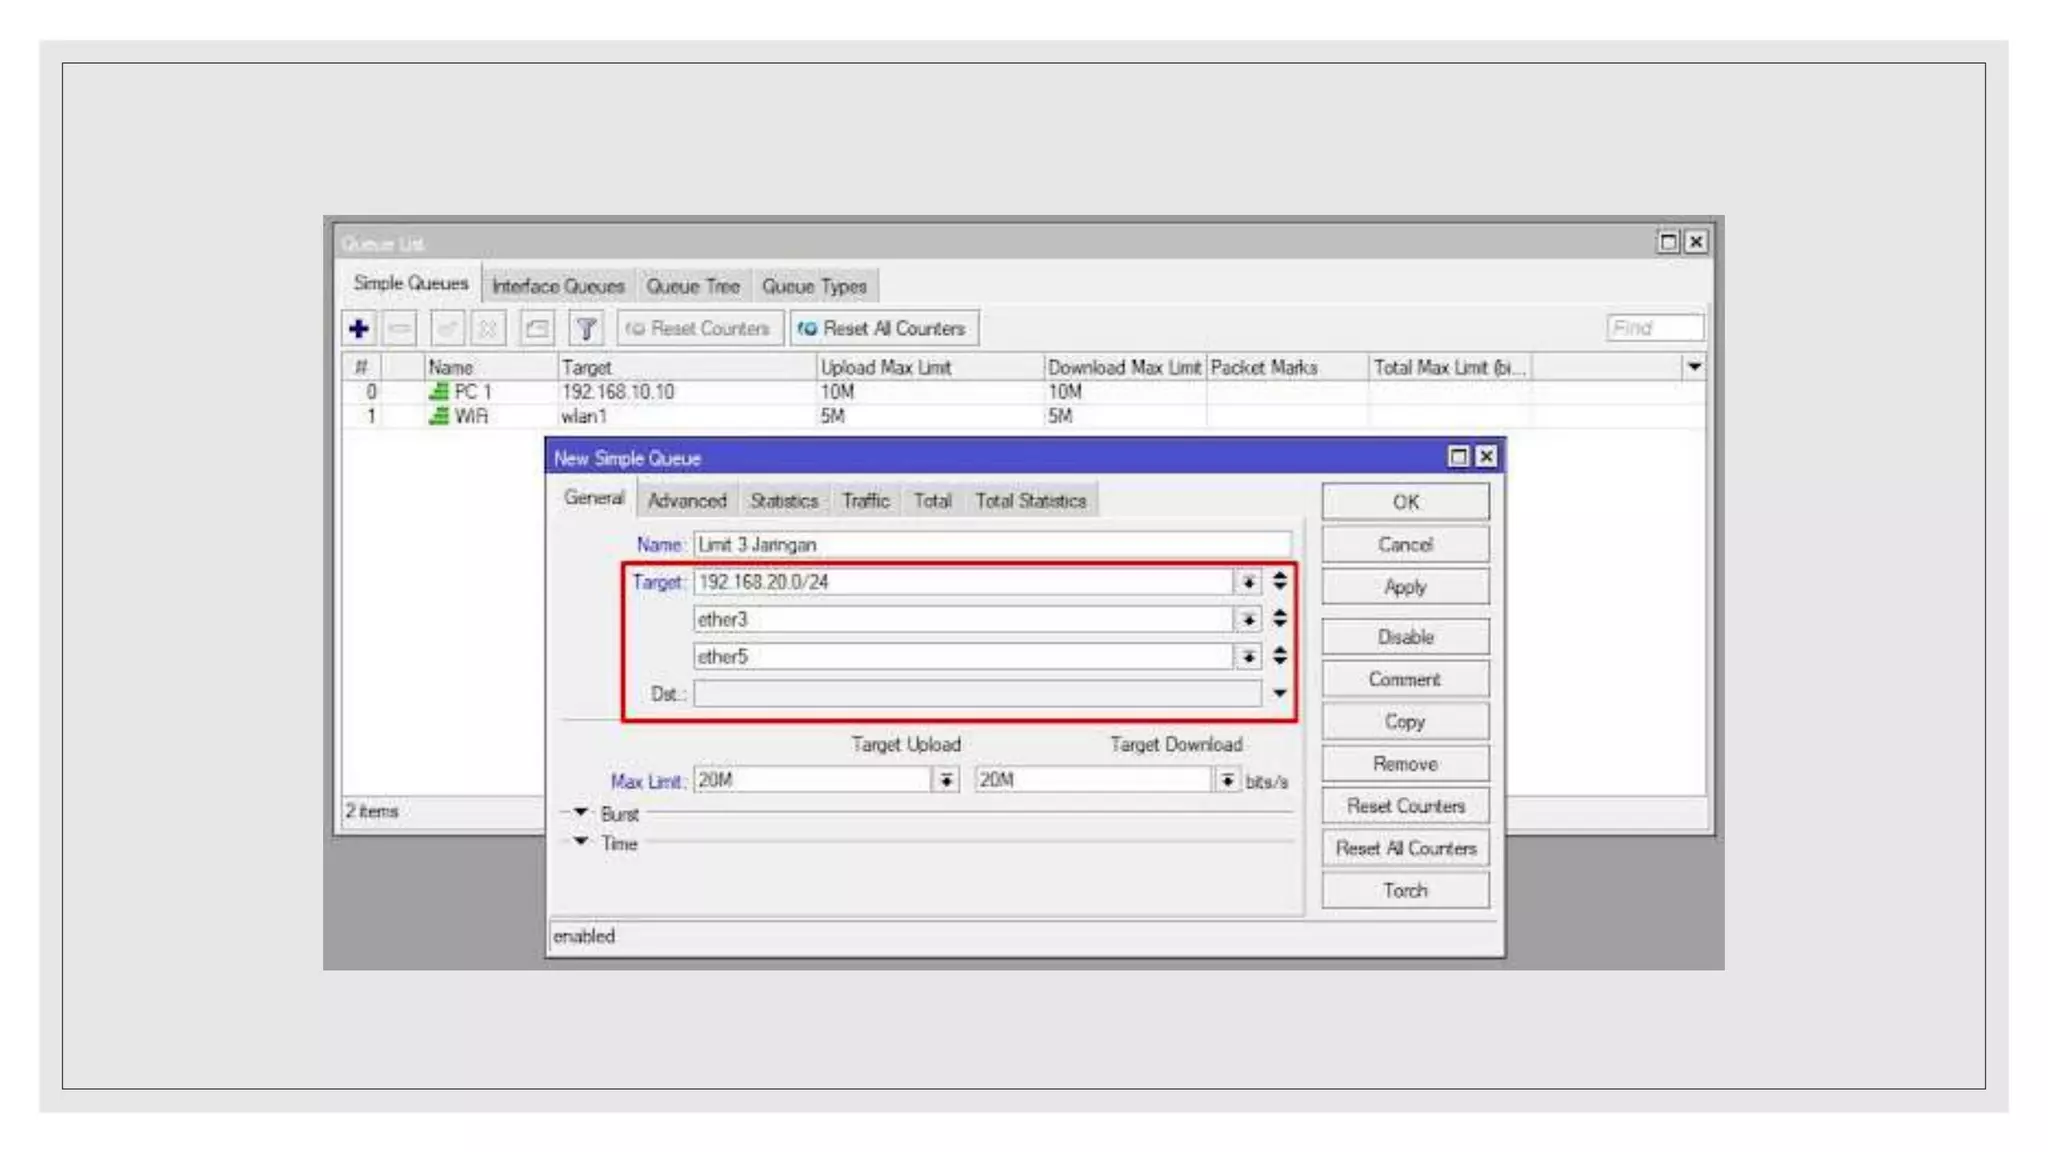Click the blue plus add queue icon
This screenshot has width=2048, height=1152.
point(359,328)
